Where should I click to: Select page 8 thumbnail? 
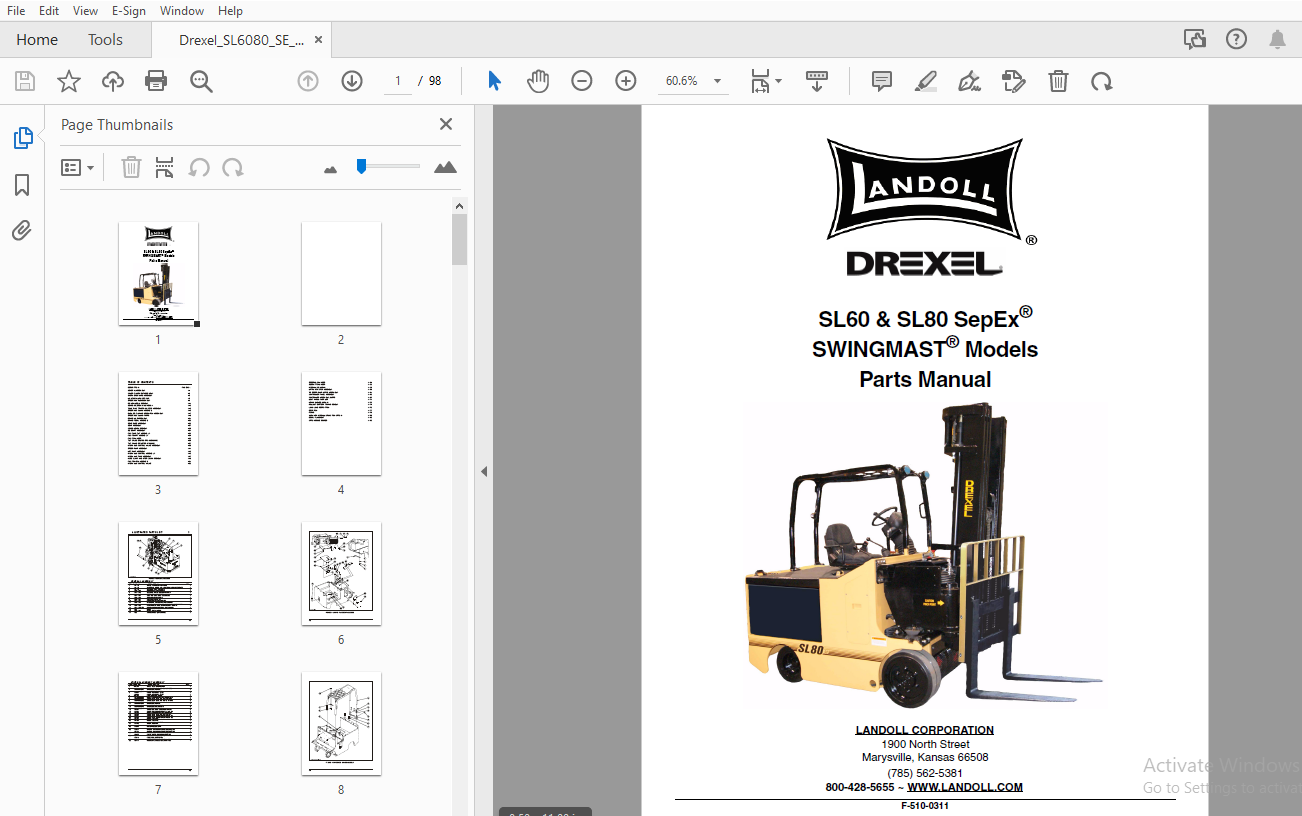pos(341,724)
